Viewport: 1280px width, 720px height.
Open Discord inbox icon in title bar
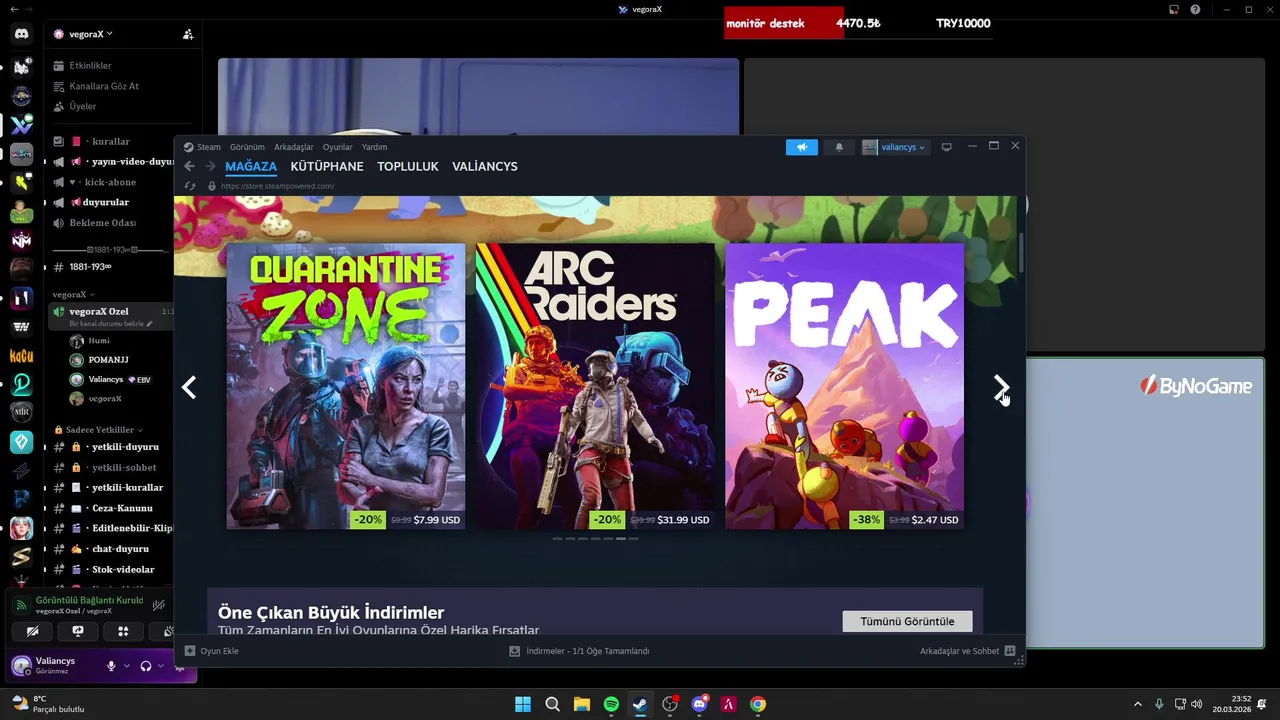pyautogui.click(x=1174, y=9)
